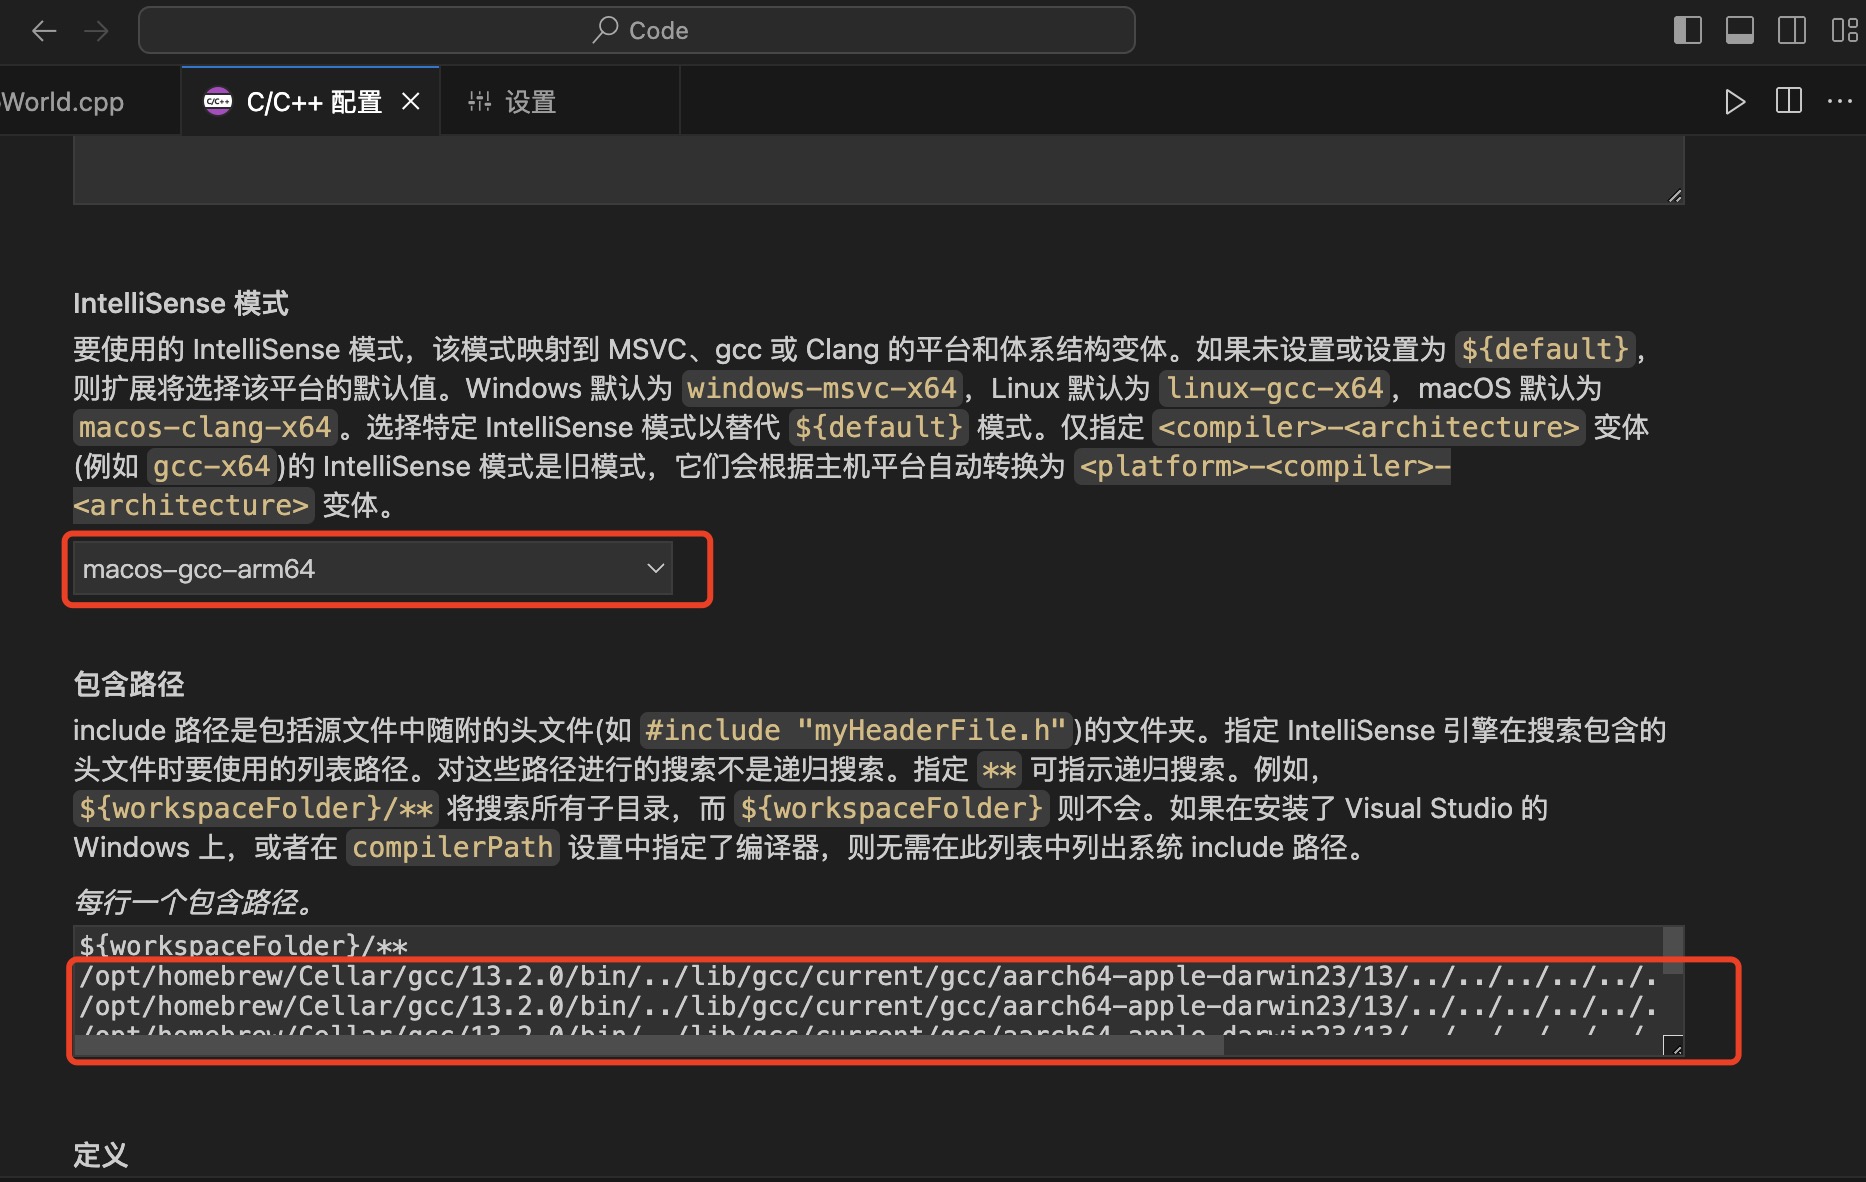Image resolution: width=1866 pixels, height=1182 pixels.
Task: Click the #include "myHeaderFile.h" code label
Action: 856,730
